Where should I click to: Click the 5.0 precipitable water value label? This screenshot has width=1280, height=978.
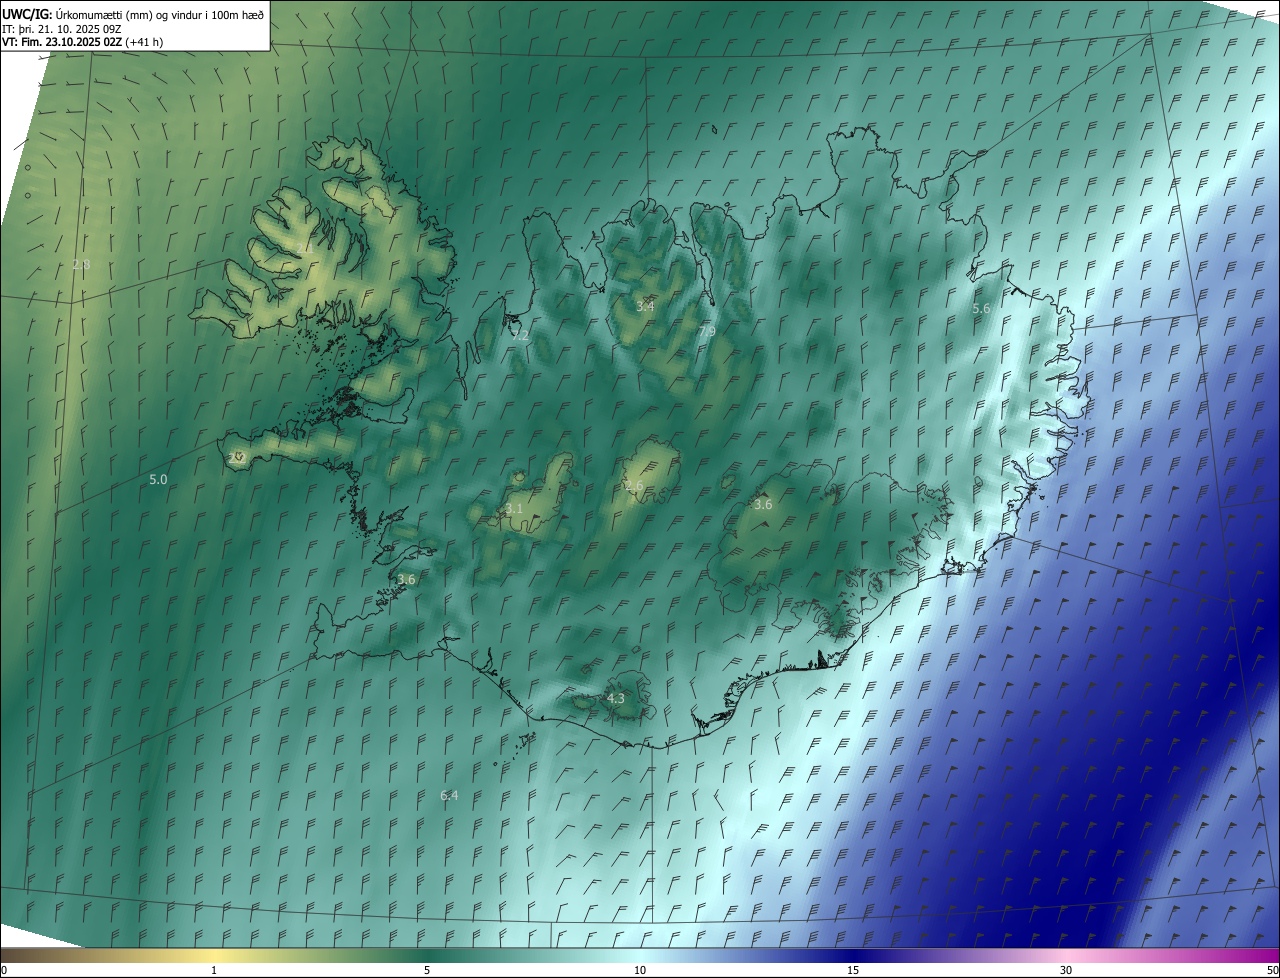158,480
